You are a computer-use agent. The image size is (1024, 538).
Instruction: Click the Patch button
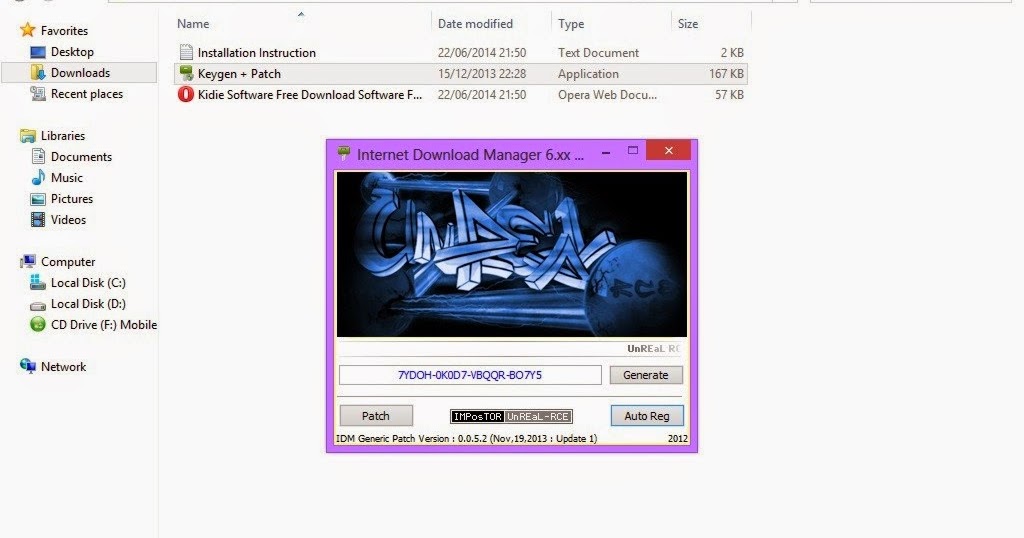click(x=376, y=415)
